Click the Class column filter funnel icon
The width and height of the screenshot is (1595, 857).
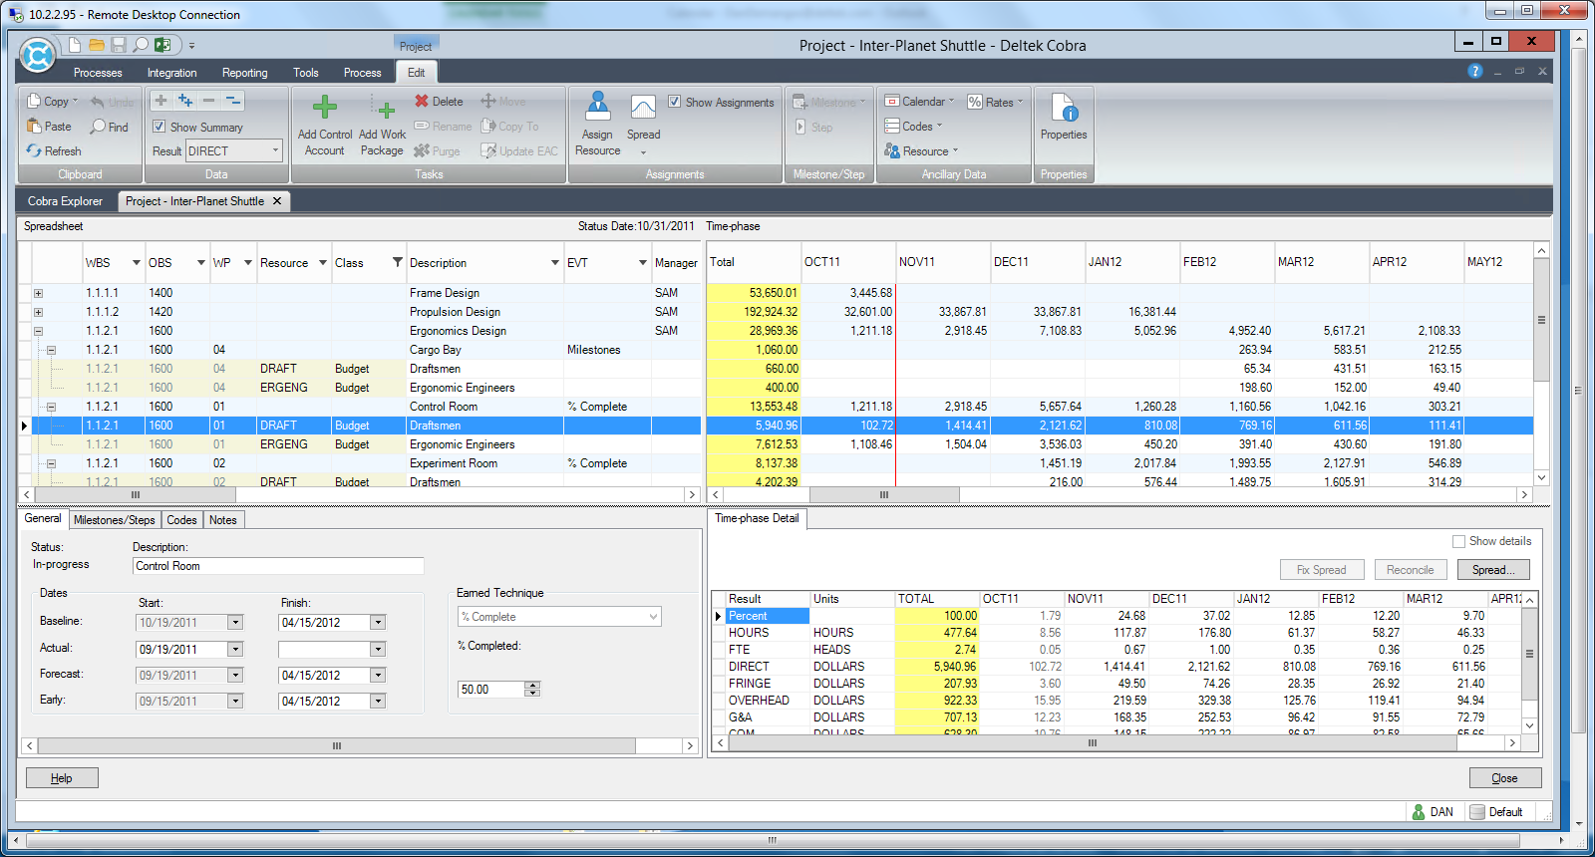coord(397,263)
